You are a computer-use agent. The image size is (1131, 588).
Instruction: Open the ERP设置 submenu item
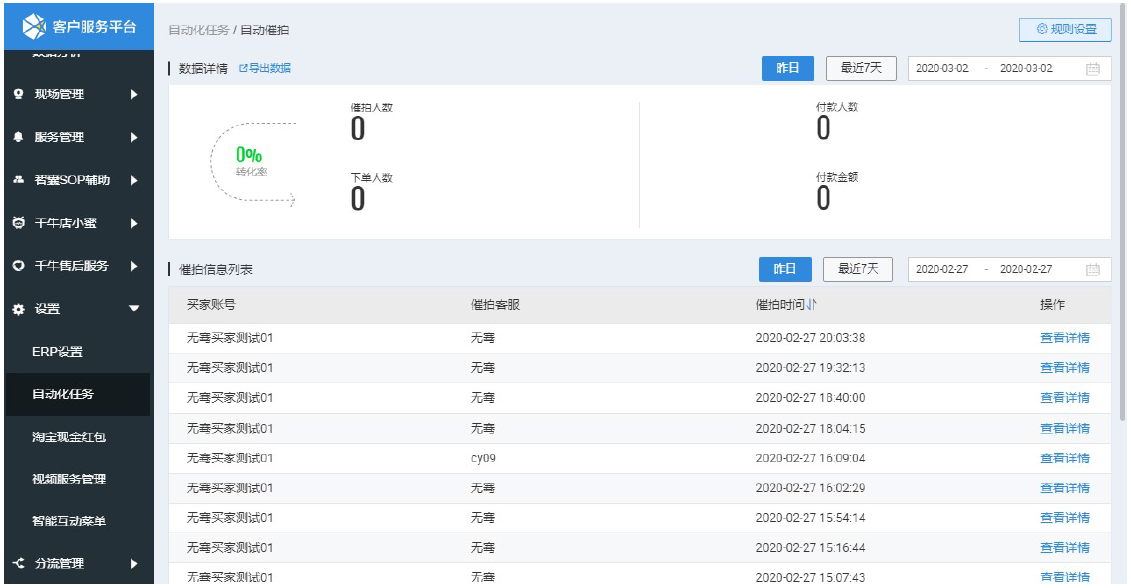coord(57,352)
